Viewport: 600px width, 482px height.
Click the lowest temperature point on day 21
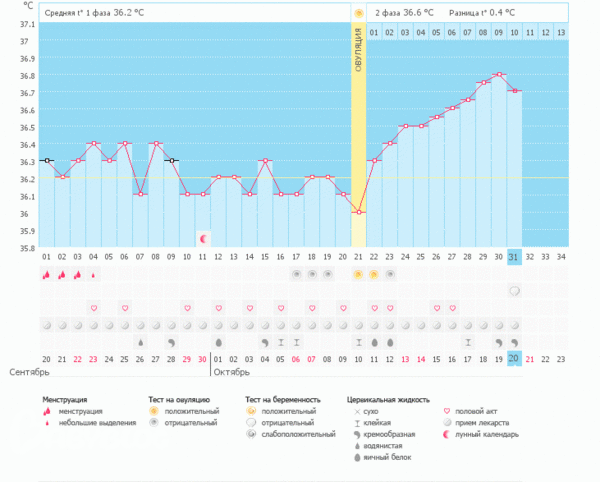click(359, 212)
